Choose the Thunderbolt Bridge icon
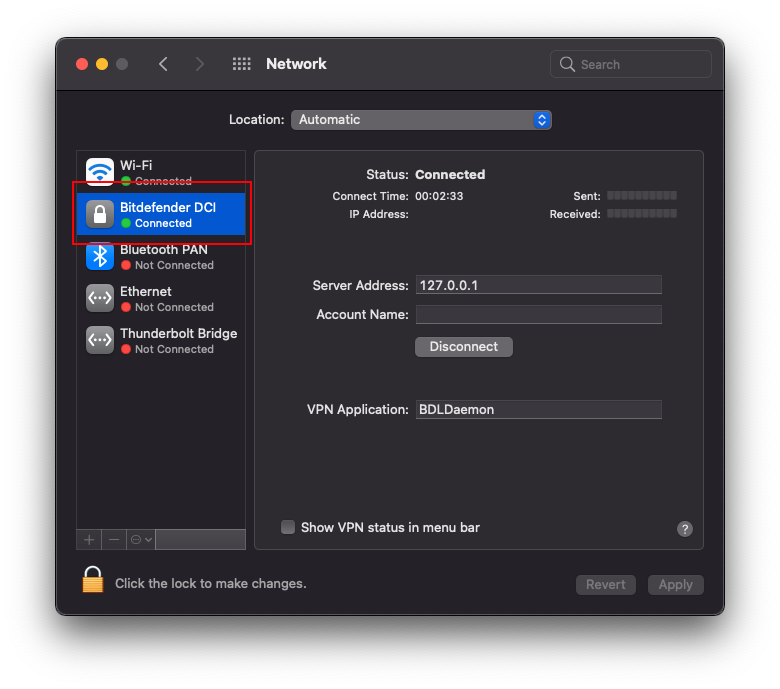Screen dimensions: 780x689 pyautogui.click(x=100, y=340)
